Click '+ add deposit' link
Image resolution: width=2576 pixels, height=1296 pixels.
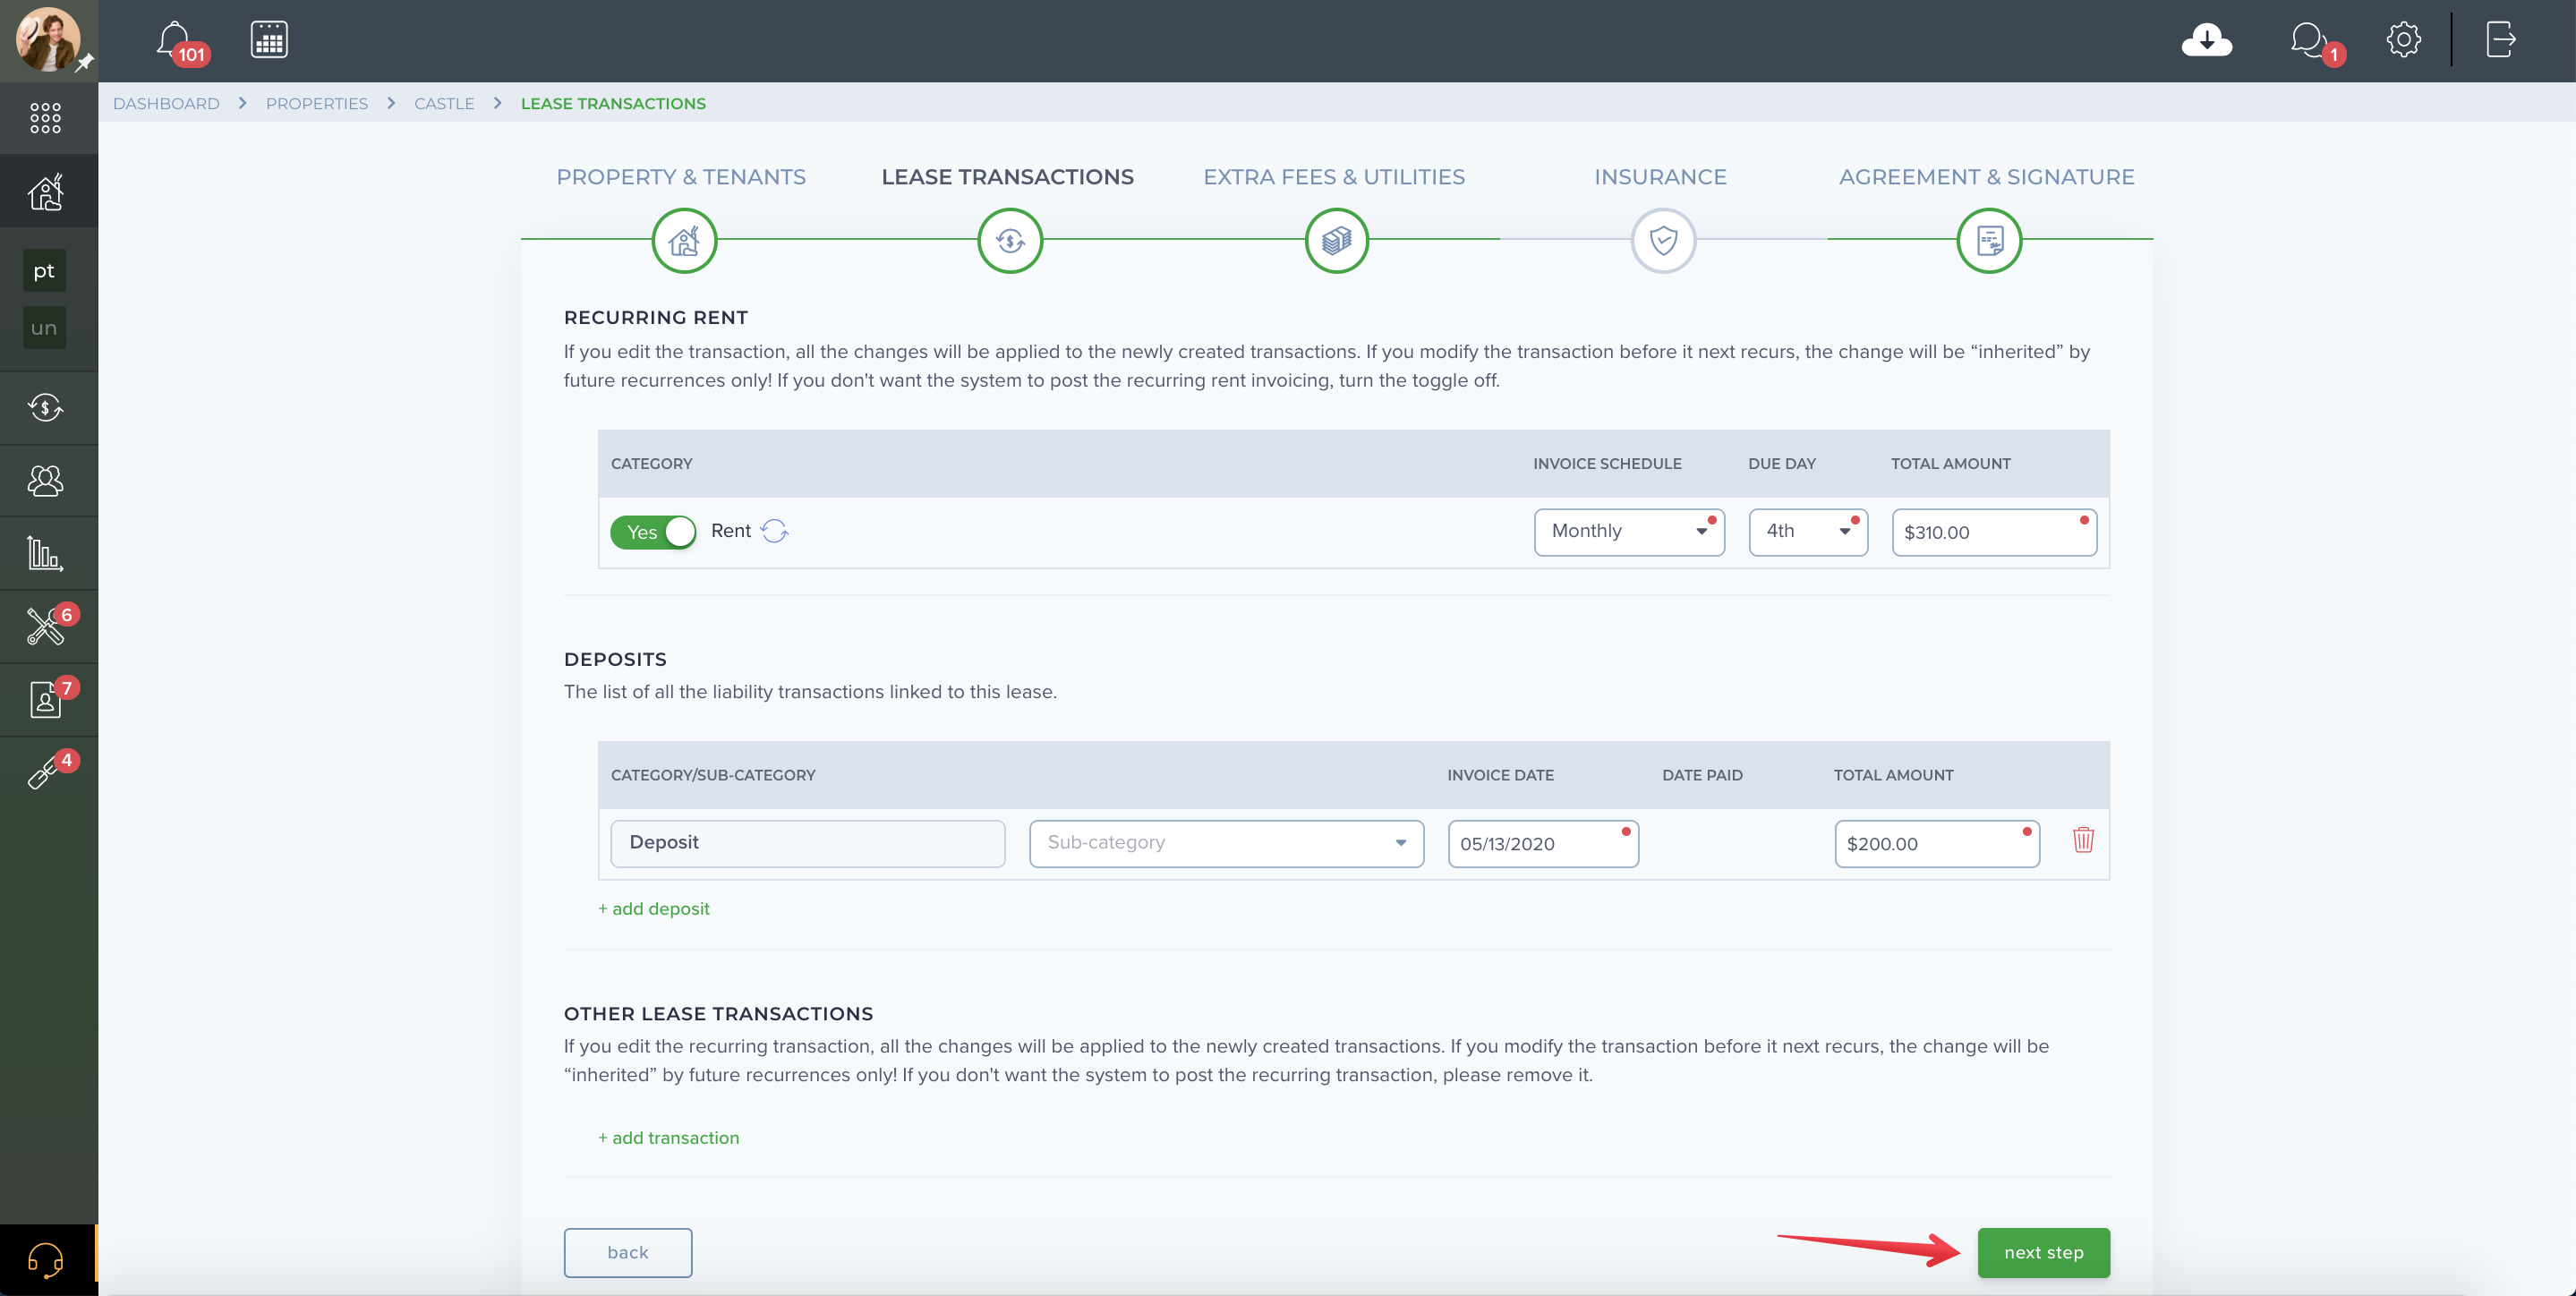(x=654, y=908)
